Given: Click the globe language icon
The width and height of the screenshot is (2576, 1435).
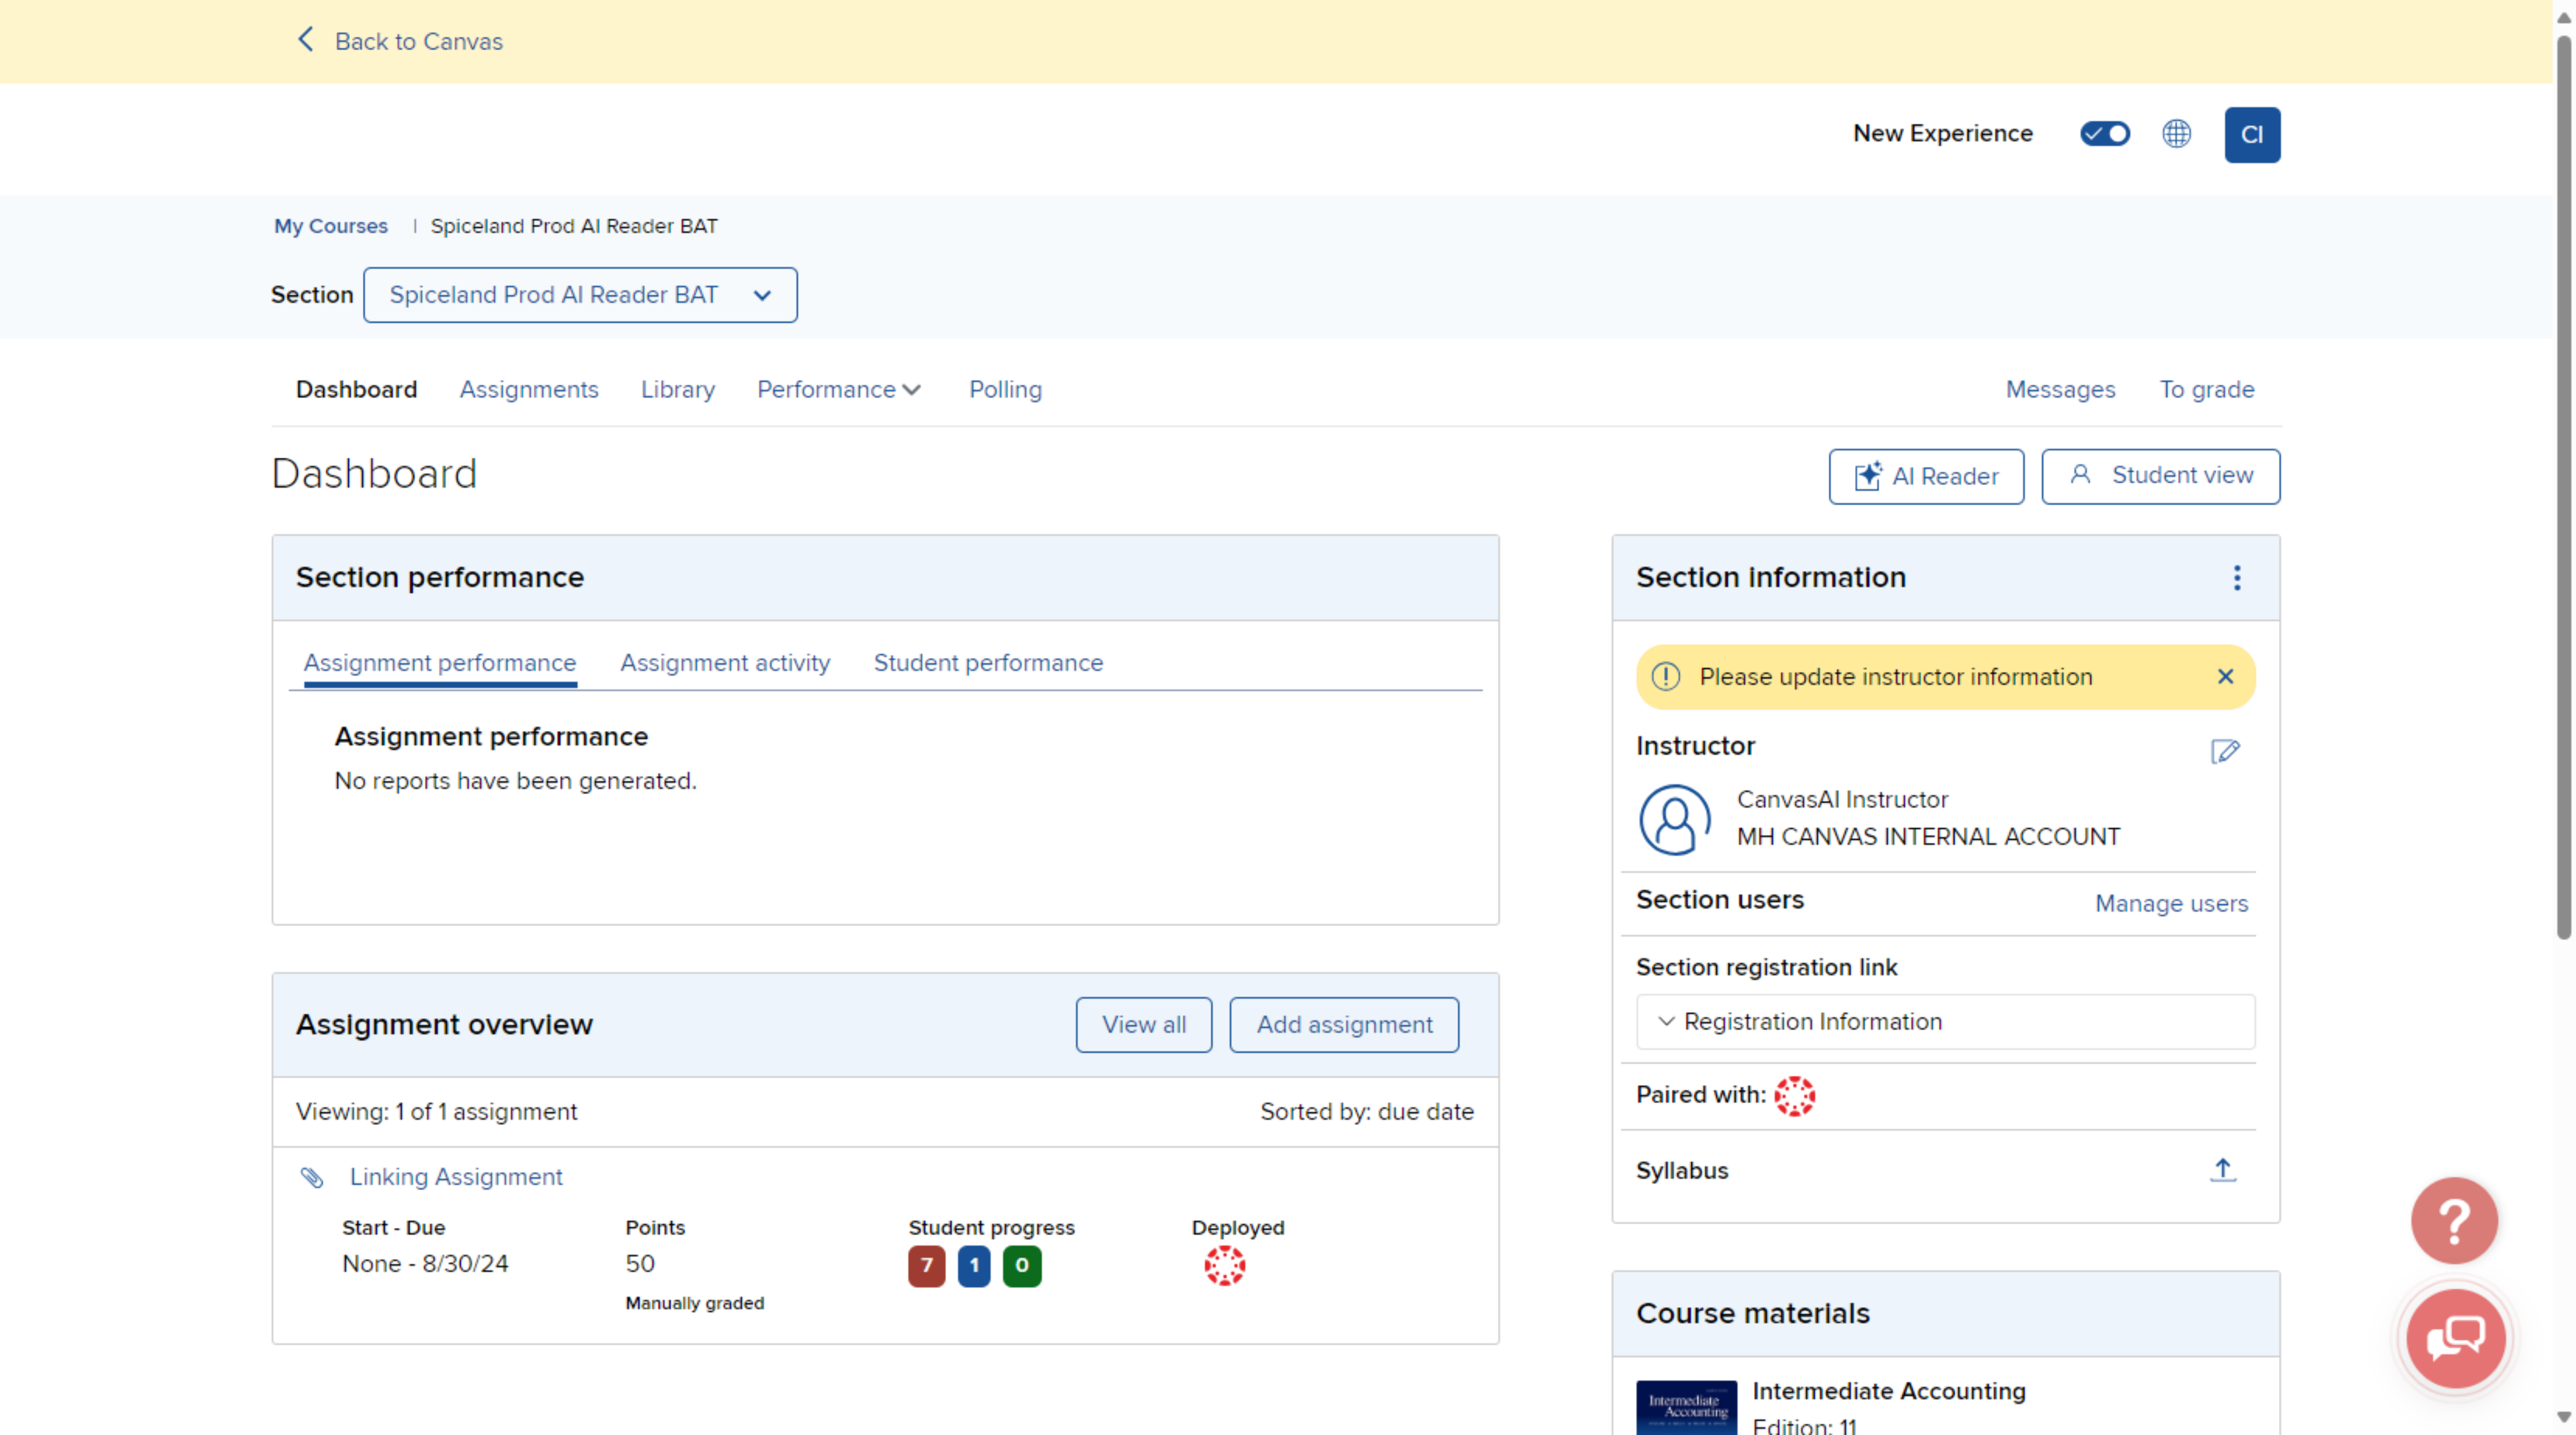Looking at the screenshot, I should click(x=2176, y=133).
